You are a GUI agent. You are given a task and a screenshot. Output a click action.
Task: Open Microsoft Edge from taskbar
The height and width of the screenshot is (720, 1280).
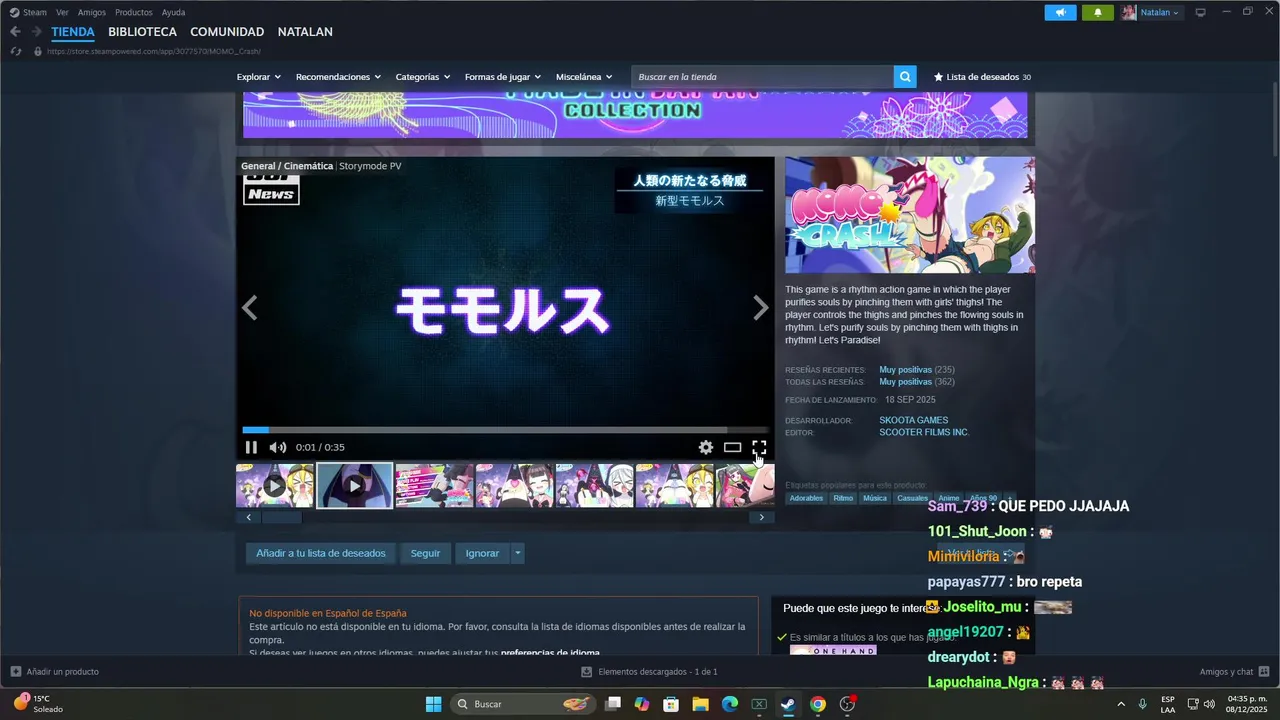tap(730, 704)
